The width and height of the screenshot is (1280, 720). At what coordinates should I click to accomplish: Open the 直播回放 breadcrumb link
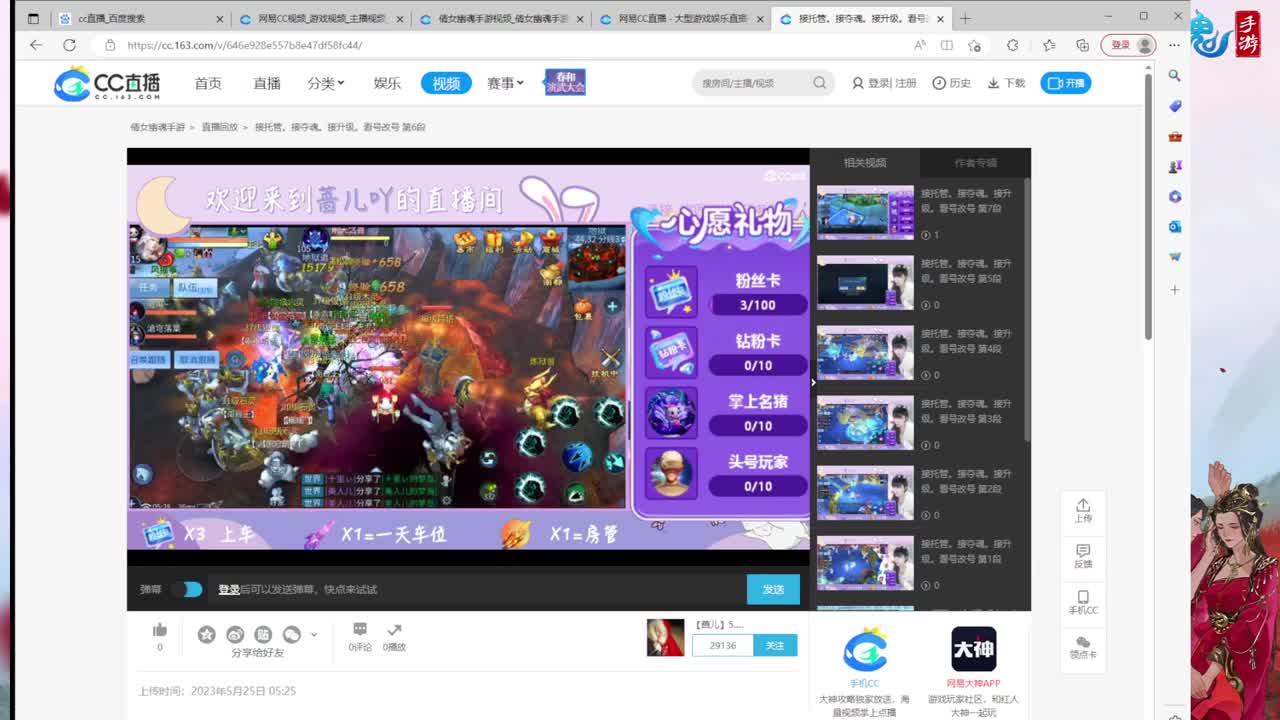[219, 127]
